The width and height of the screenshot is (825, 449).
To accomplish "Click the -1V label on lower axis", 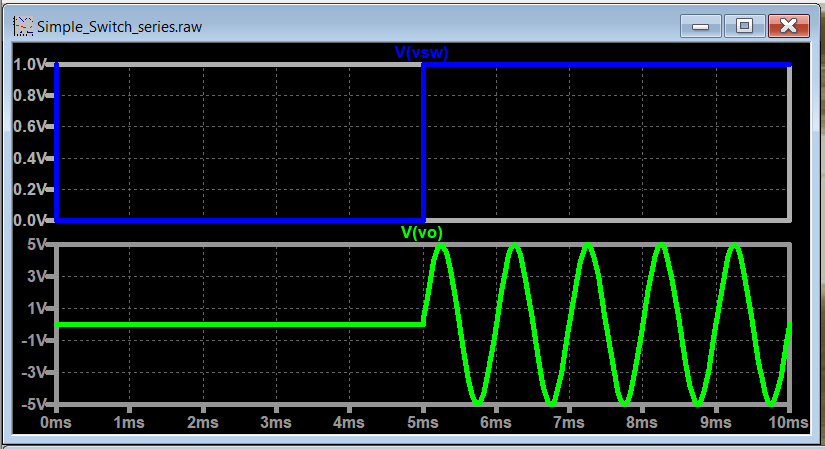I will coord(34,340).
